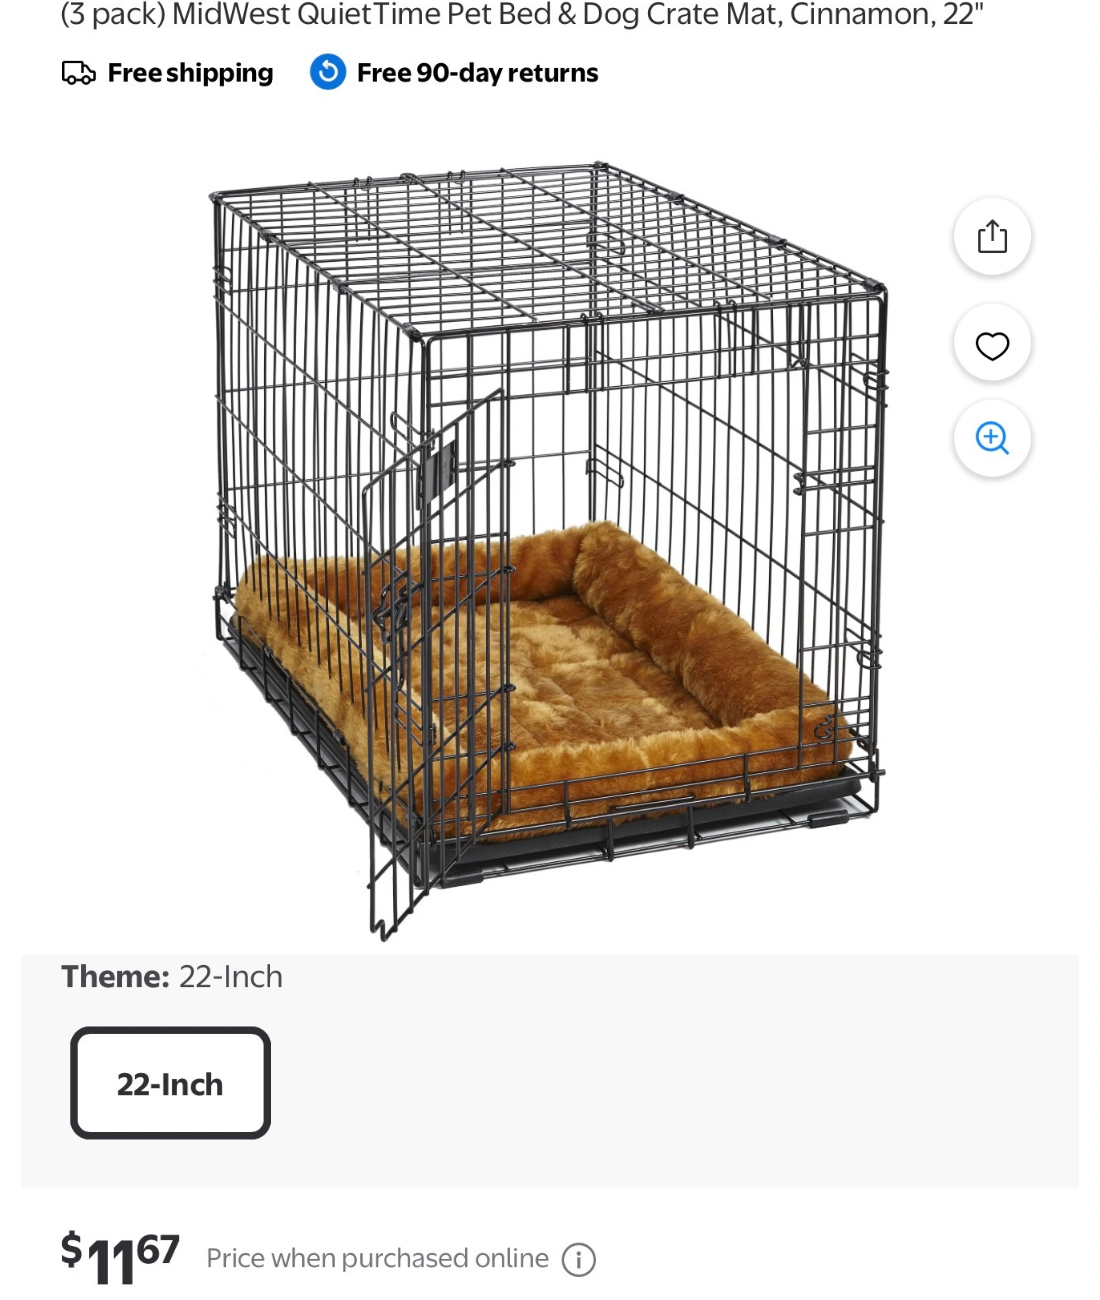Screen dimensions: 1100x1300
Task: Tap the share icon button
Action: (992, 237)
